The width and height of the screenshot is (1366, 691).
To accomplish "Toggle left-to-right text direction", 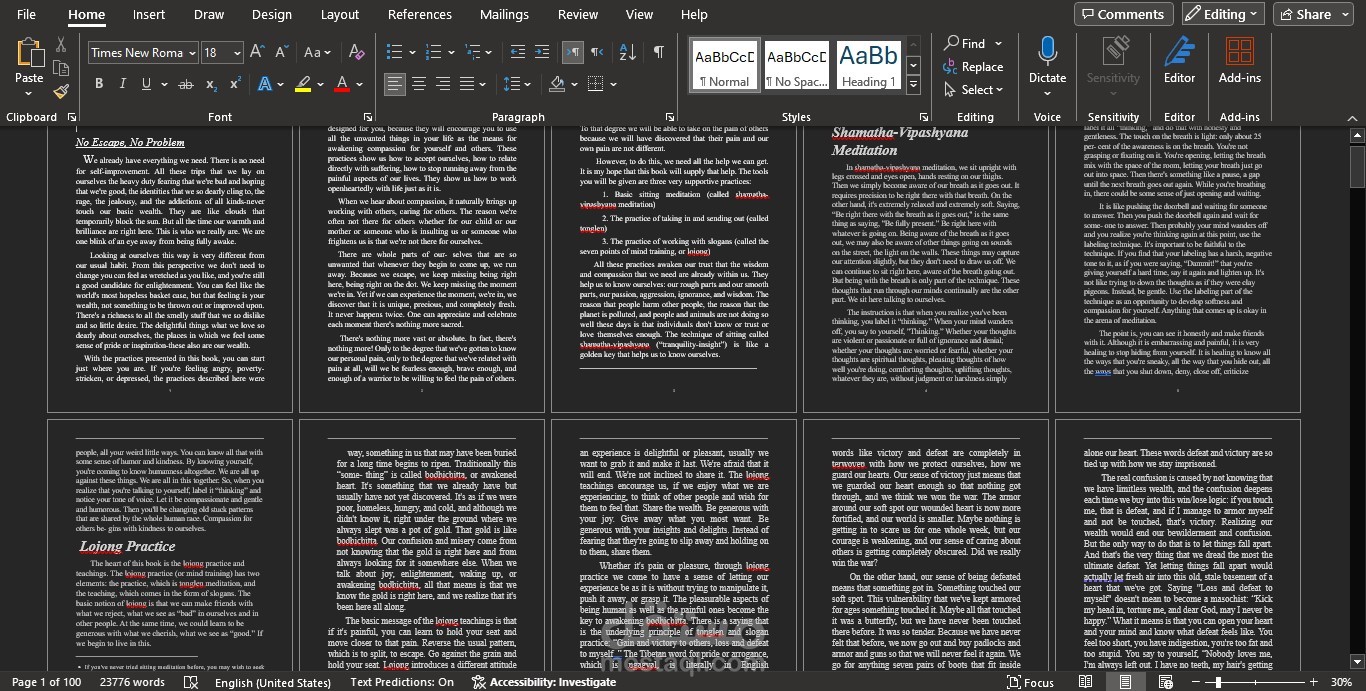I will 573,52.
